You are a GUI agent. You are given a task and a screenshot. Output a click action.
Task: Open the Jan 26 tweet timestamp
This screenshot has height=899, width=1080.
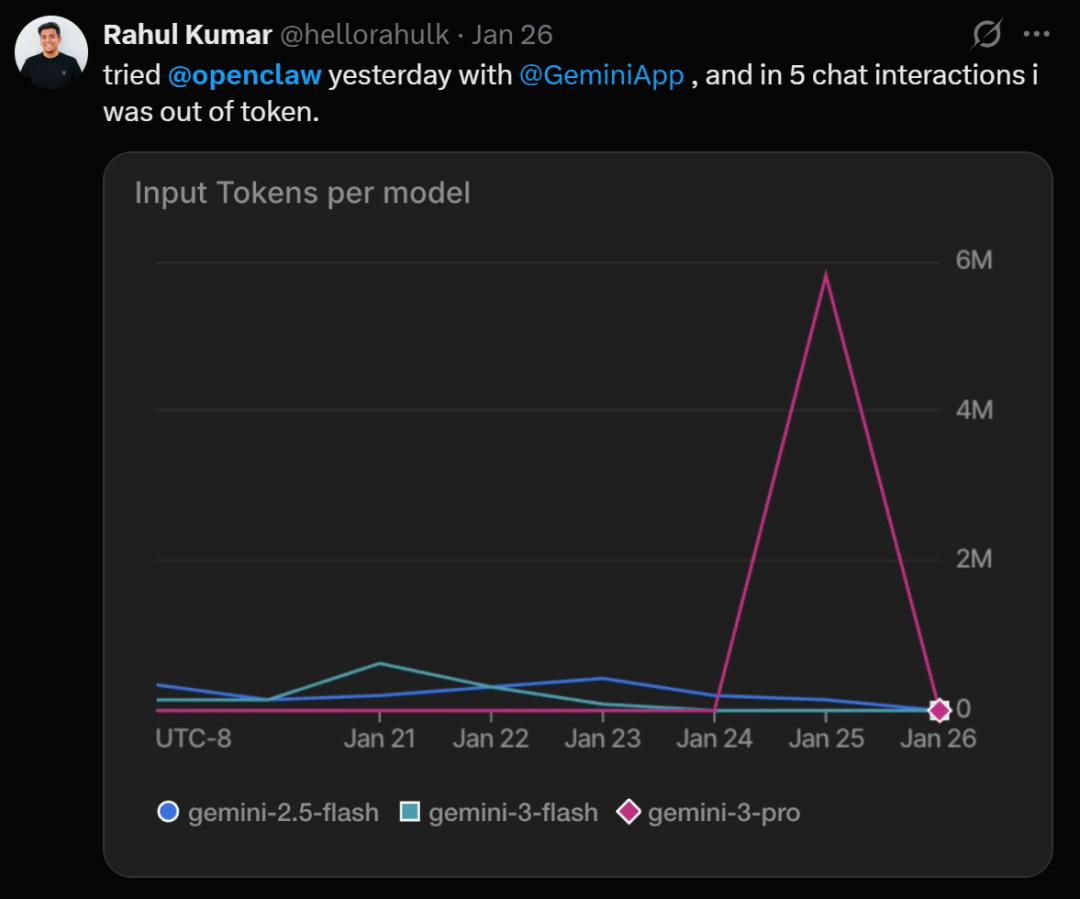[512, 35]
